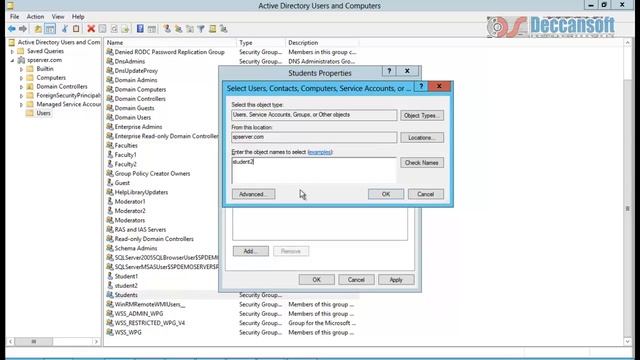Click the spserver.com domain icon in the tree
Image resolution: width=640 pixels, height=360 pixels.
pos(21,60)
